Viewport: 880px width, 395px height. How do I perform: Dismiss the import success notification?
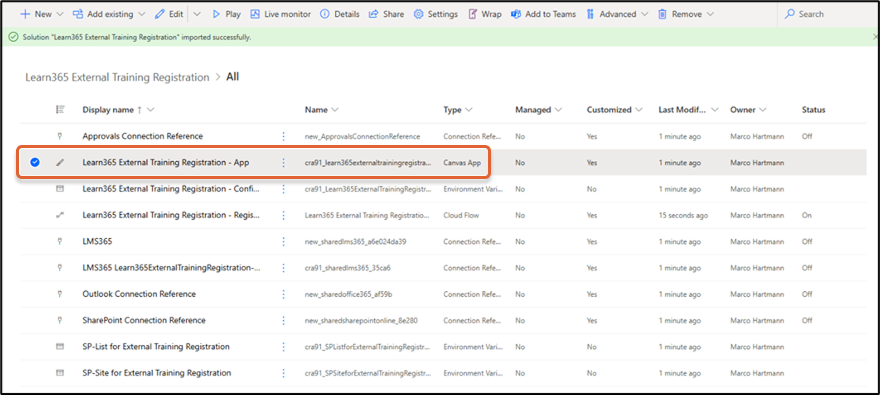(875, 36)
